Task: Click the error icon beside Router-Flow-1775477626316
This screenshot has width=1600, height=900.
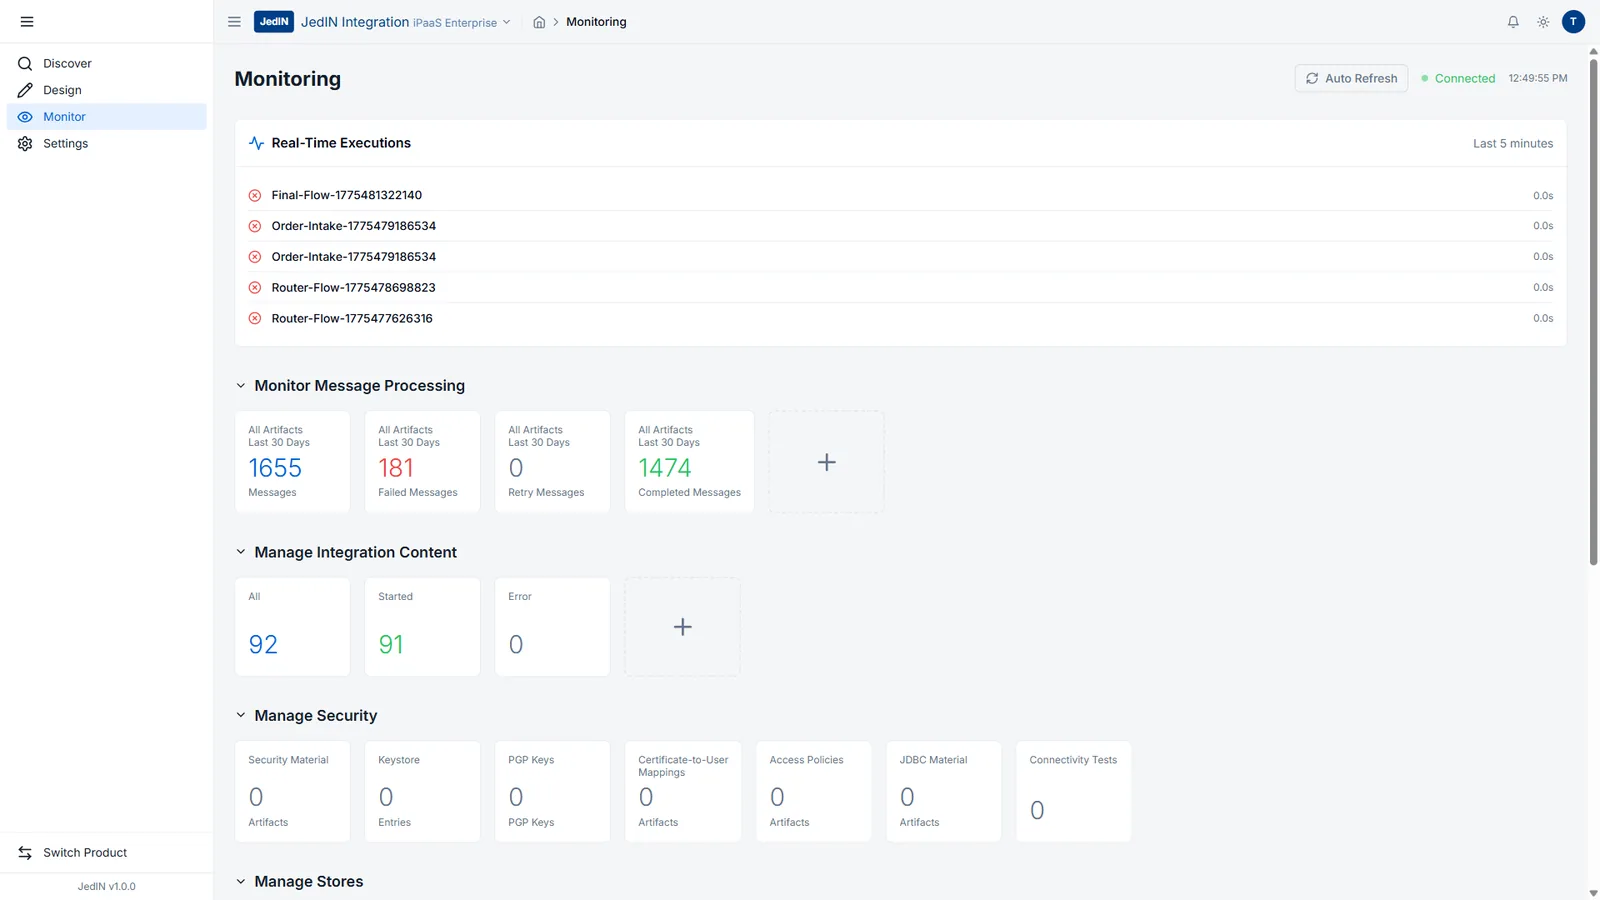Action: click(x=255, y=319)
